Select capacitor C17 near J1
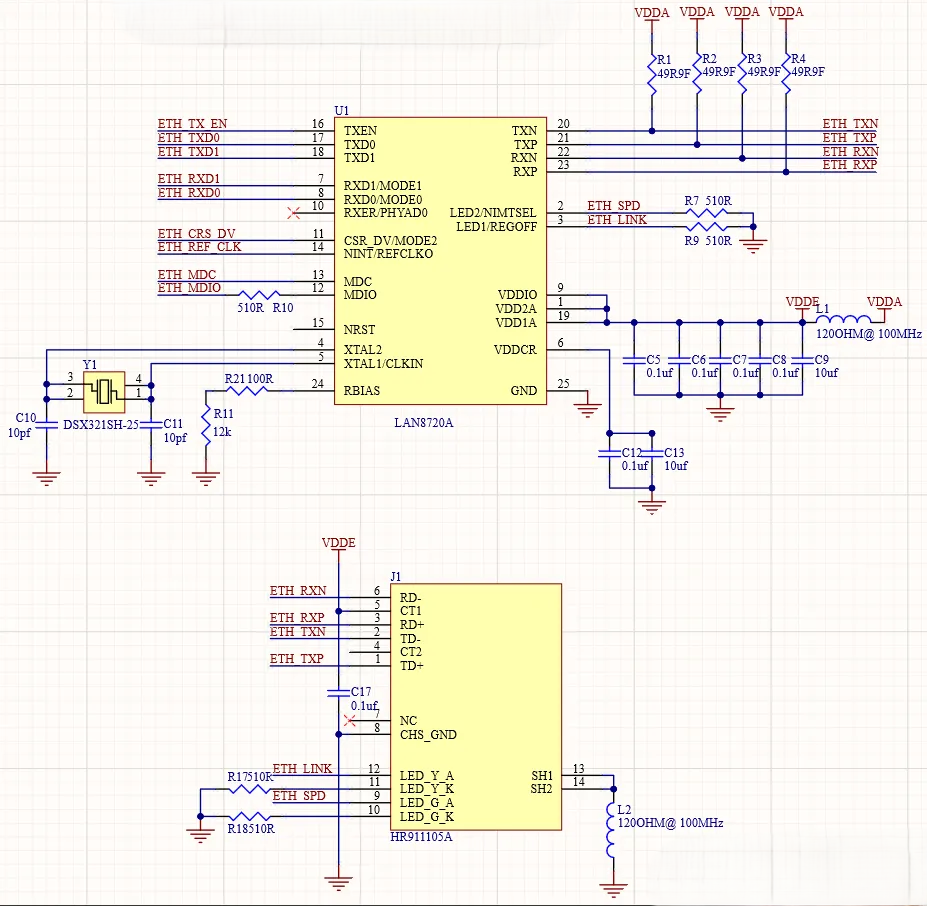Image resolution: width=927 pixels, height=906 pixels. [339, 692]
